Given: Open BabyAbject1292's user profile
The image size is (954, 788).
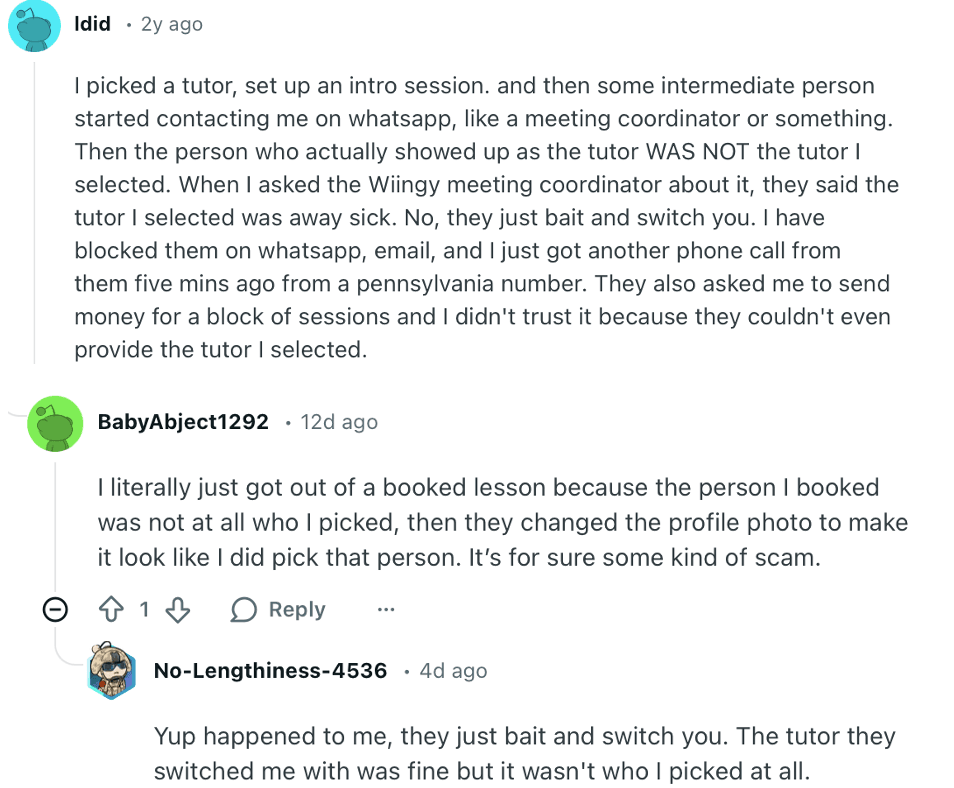Looking at the screenshot, I should (x=183, y=422).
